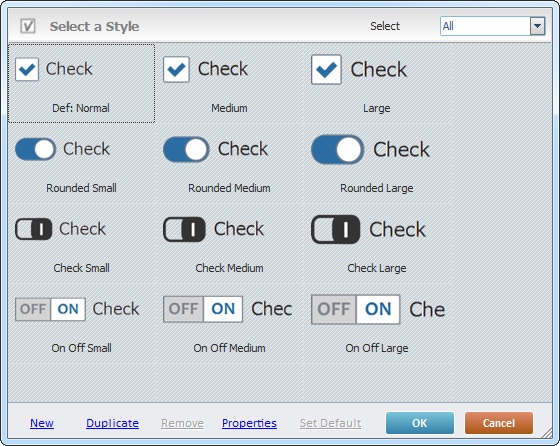Viewport: 560px width, 446px height.
Task: Confirm with the OK button
Action: click(420, 423)
